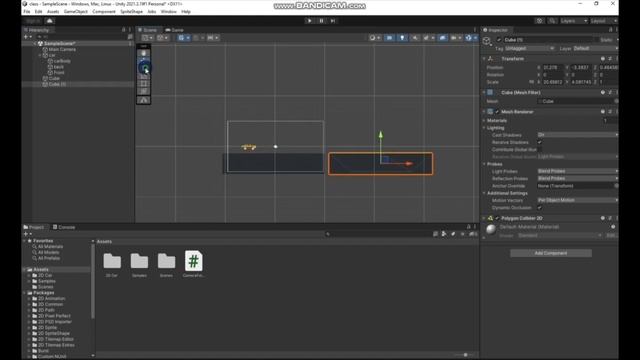Open the Tag dropdown
This screenshot has height=360, width=640.
pyautogui.click(x=530, y=49)
